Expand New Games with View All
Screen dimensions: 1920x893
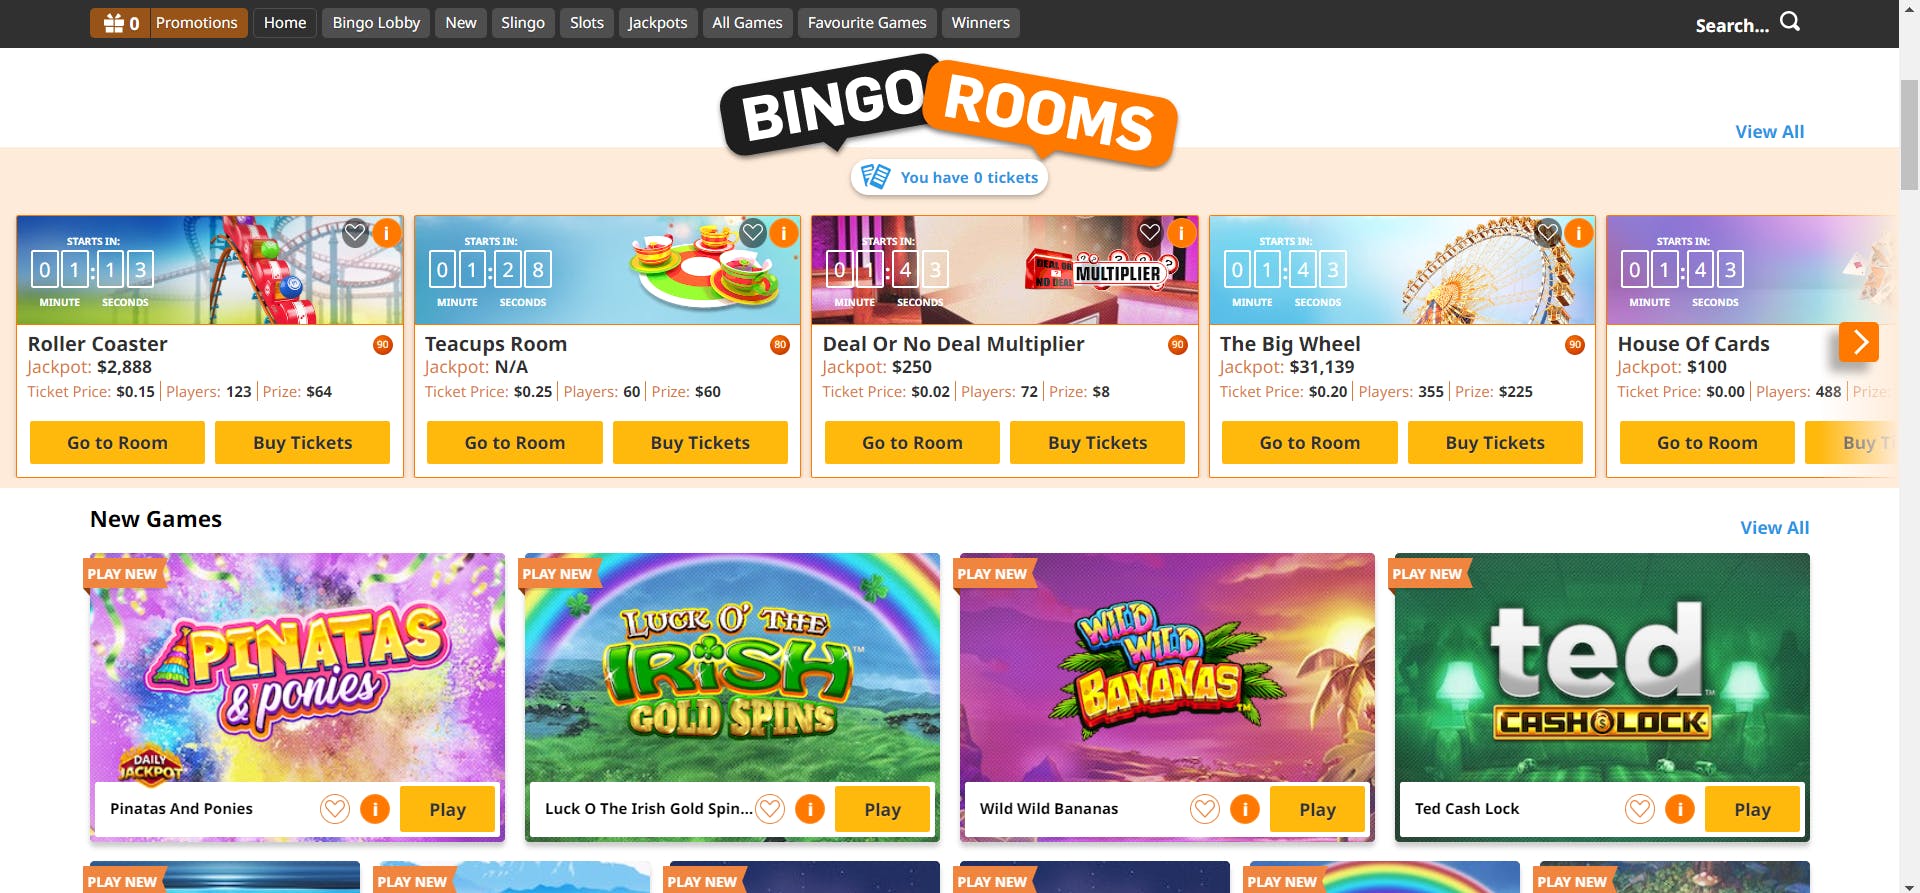[x=1774, y=528]
